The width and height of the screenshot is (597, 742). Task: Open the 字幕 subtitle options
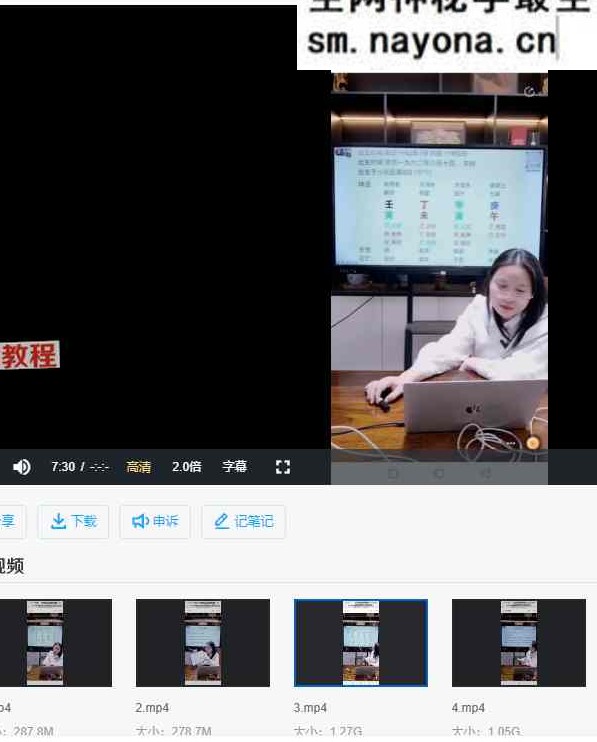(235, 467)
